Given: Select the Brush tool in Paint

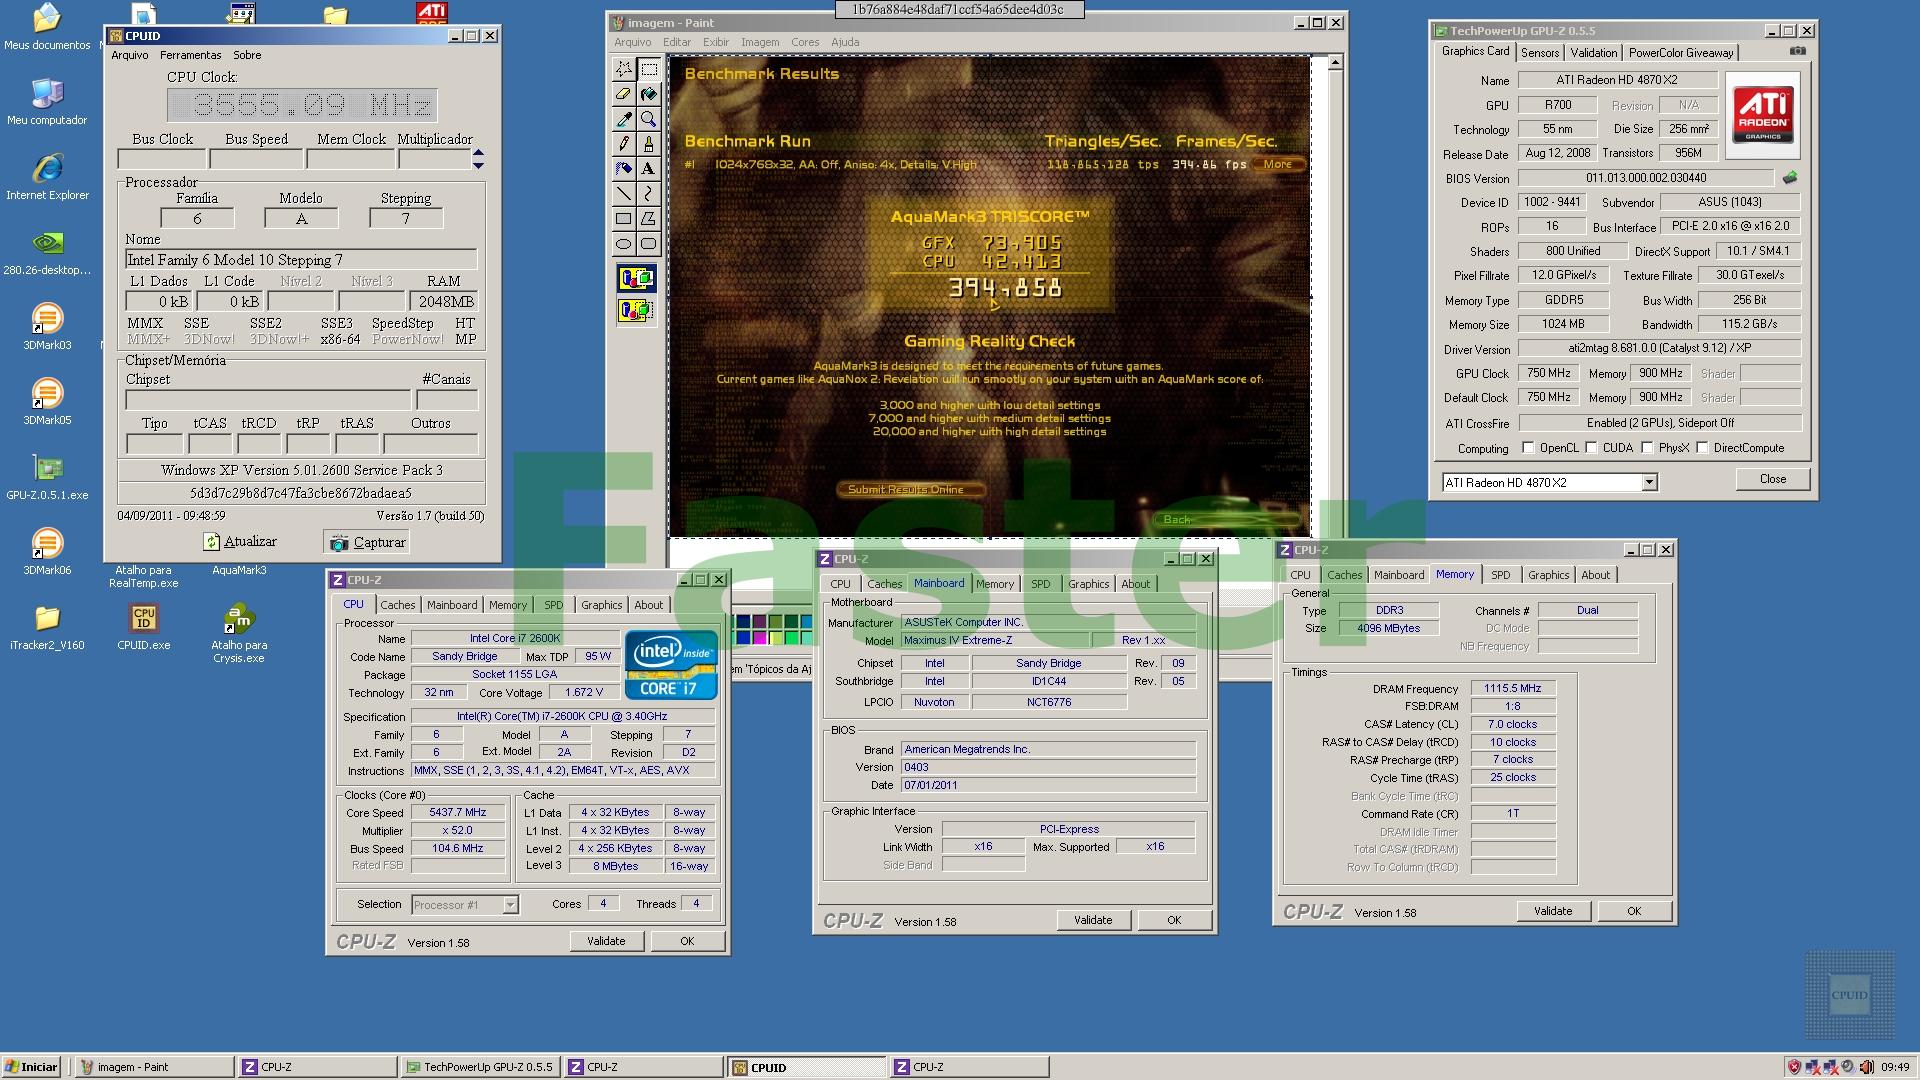Looking at the screenshot, I should click(649, 144).
